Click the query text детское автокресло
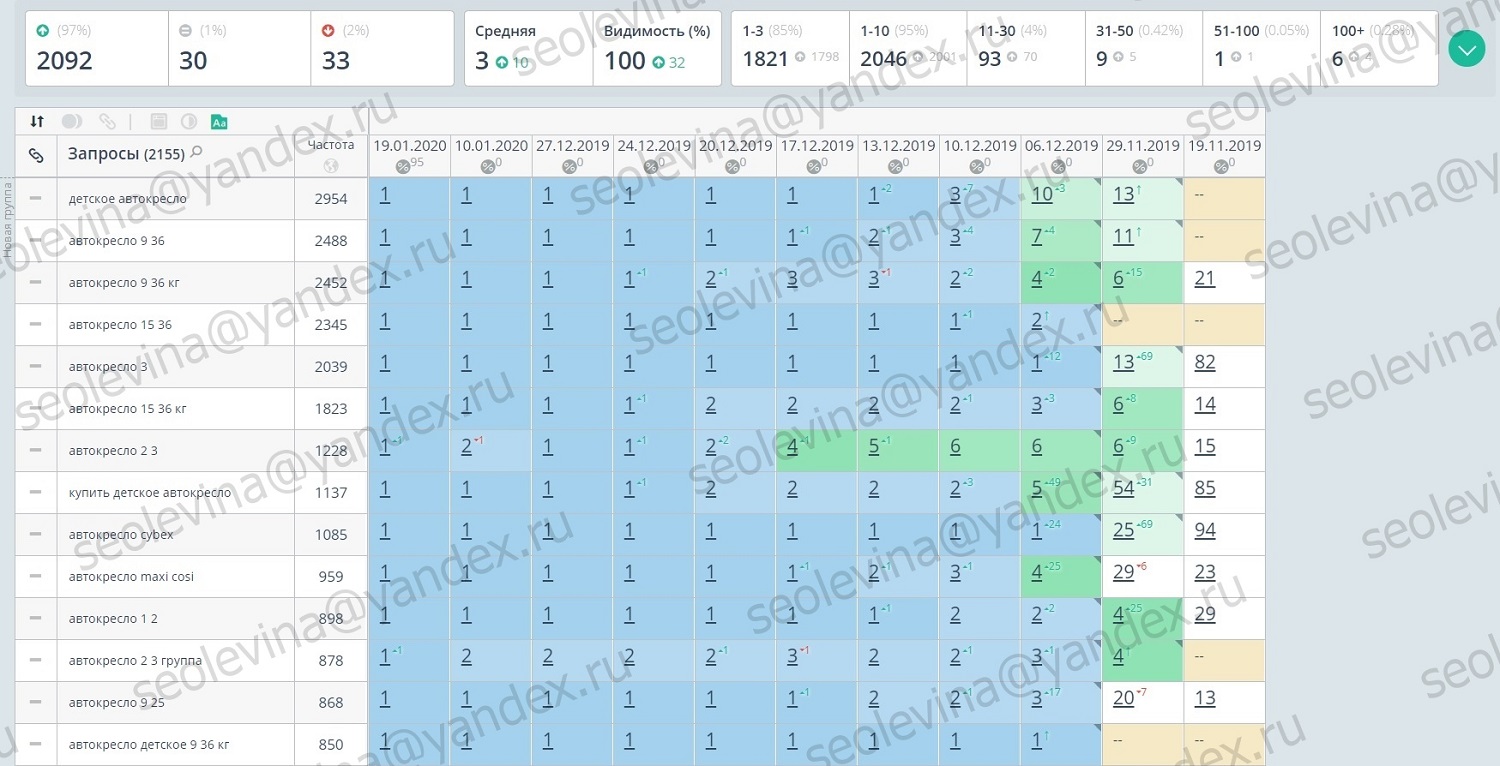The width and height of the screenshot is (1500, 766). point(128,199)
